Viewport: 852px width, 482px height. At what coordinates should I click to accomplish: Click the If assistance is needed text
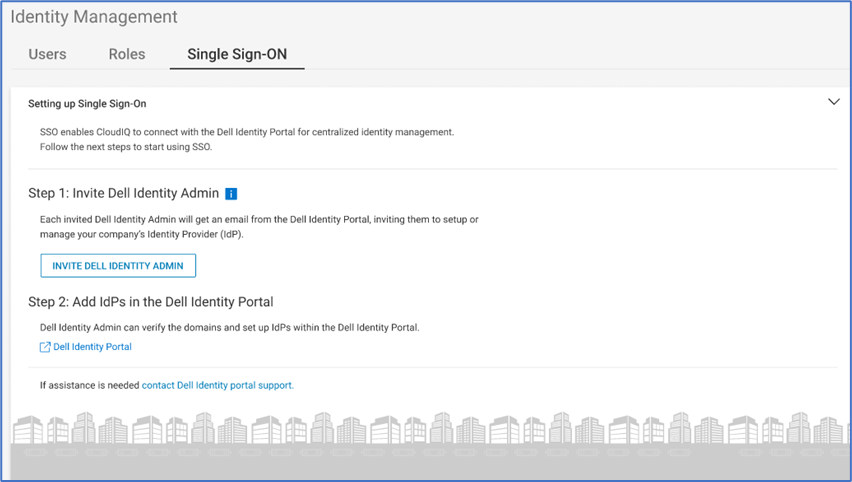click(90, 385)
